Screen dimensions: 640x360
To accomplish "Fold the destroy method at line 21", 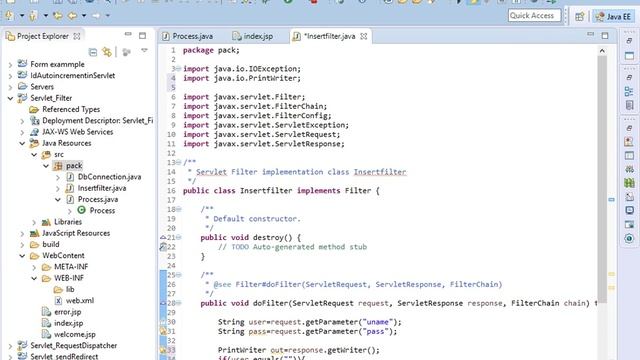I will tap(179, 237).
